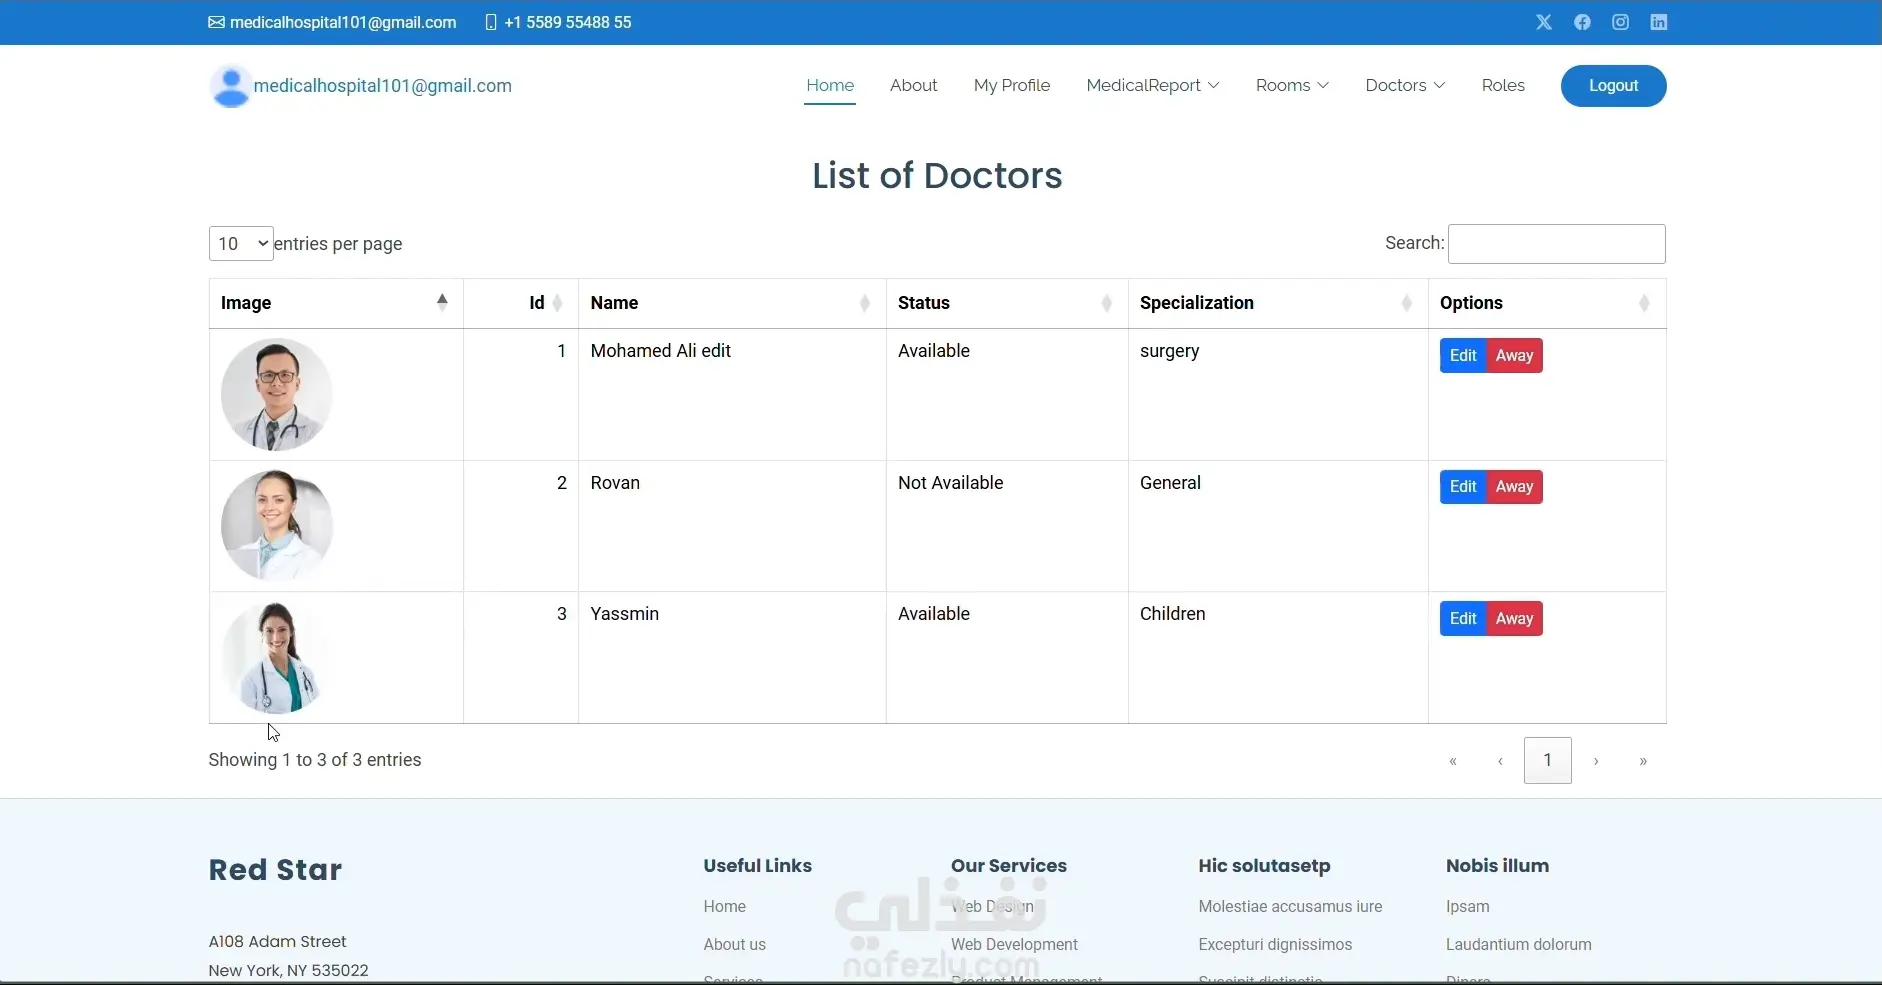
Task: Expand the Doctors menu
Action: (x=1405, y=86)
